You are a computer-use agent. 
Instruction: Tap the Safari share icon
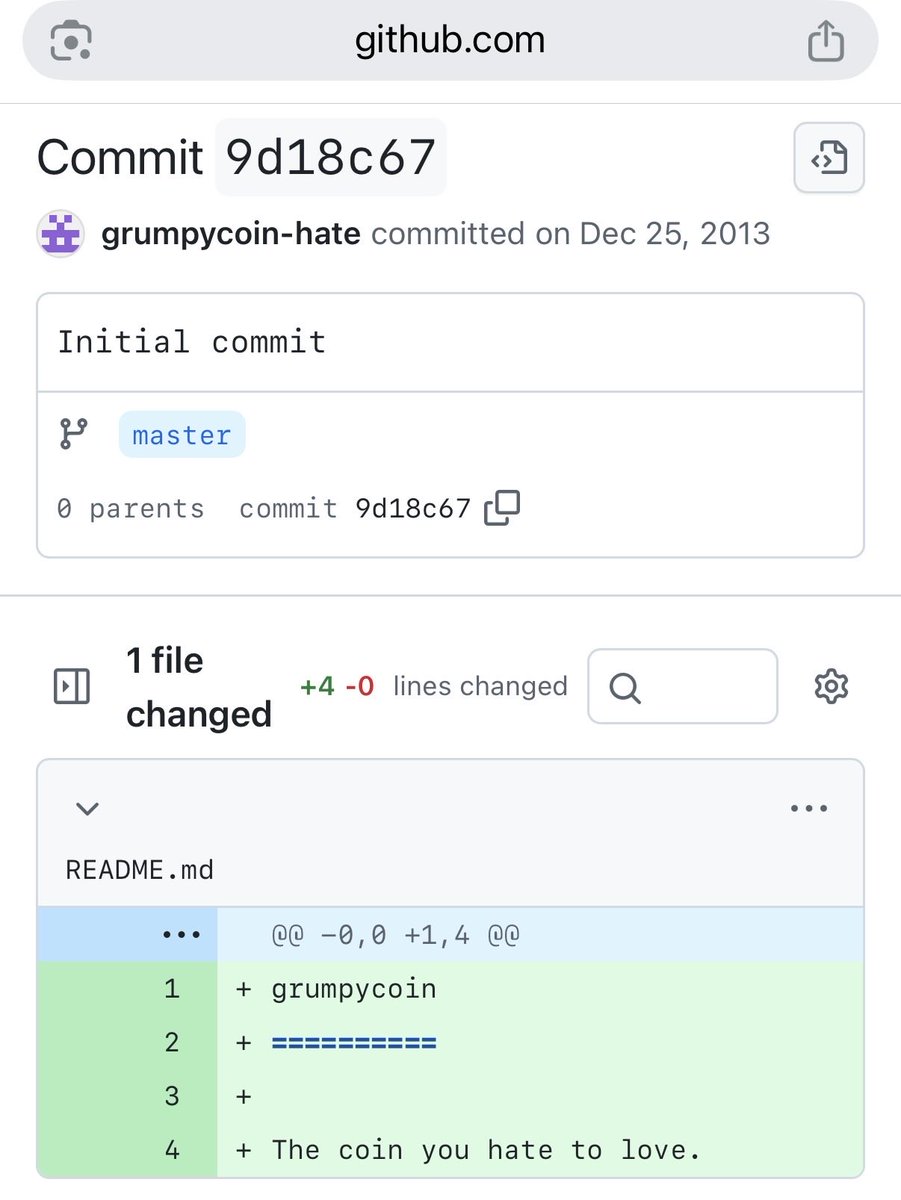826,42
